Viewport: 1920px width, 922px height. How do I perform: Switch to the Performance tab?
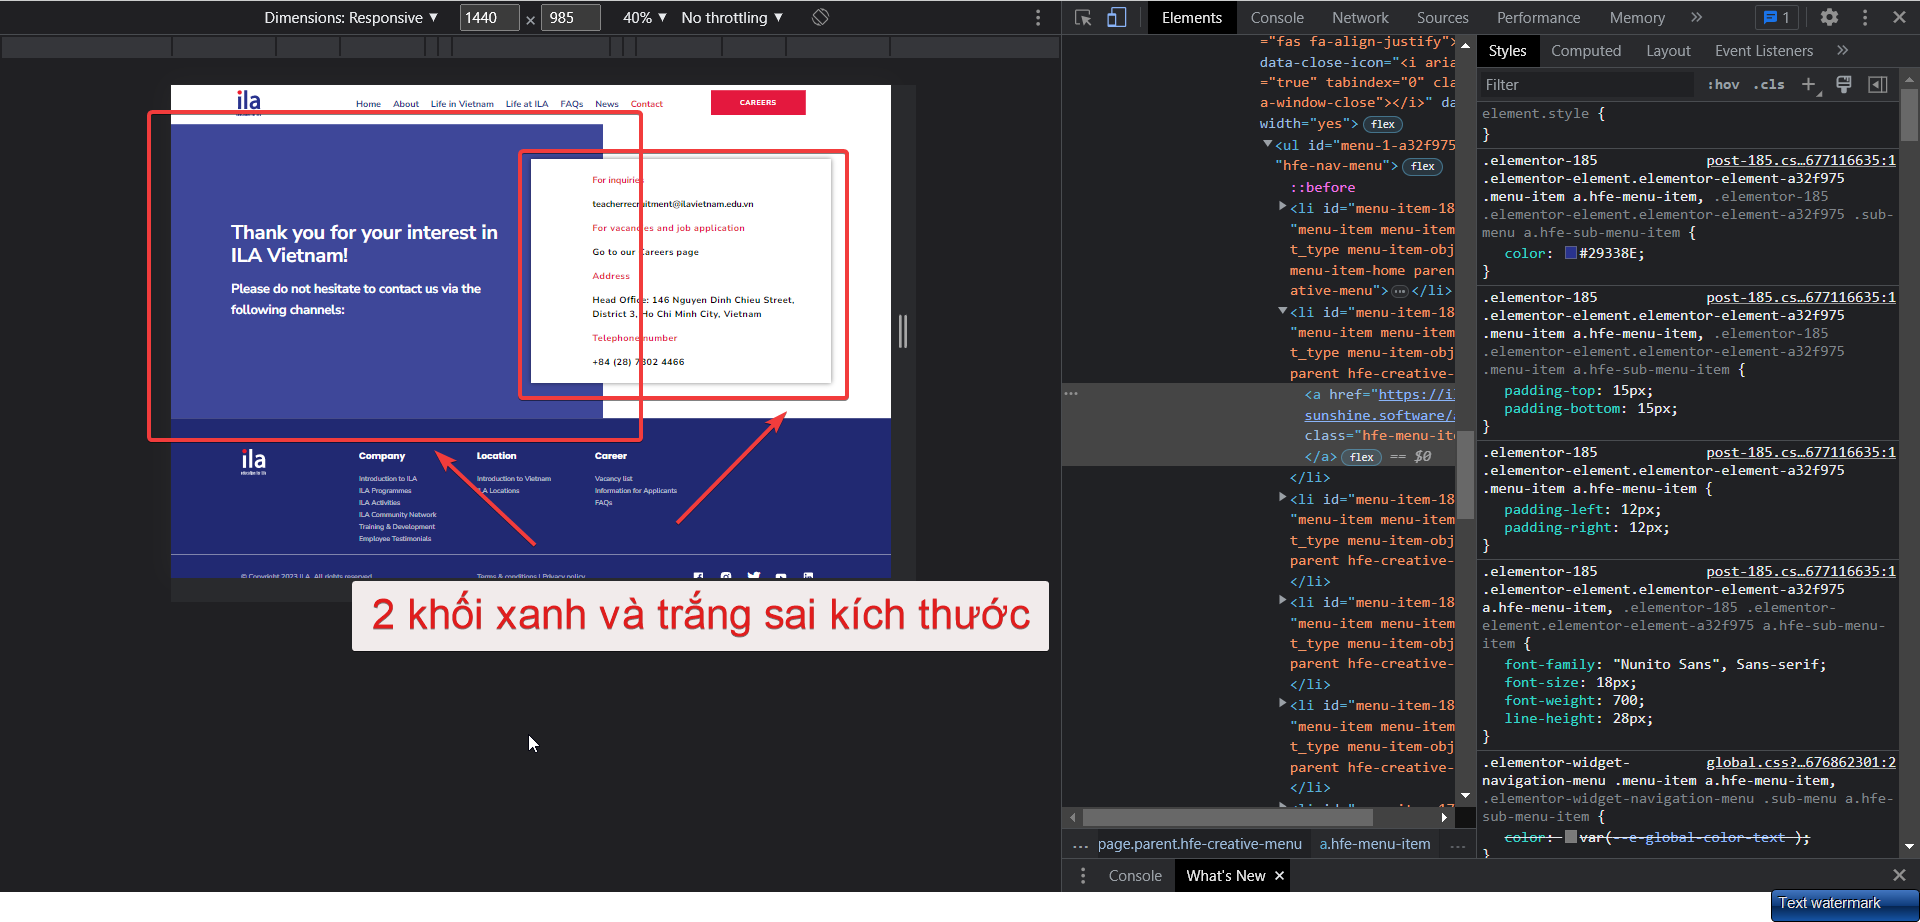pos(1538,18)
